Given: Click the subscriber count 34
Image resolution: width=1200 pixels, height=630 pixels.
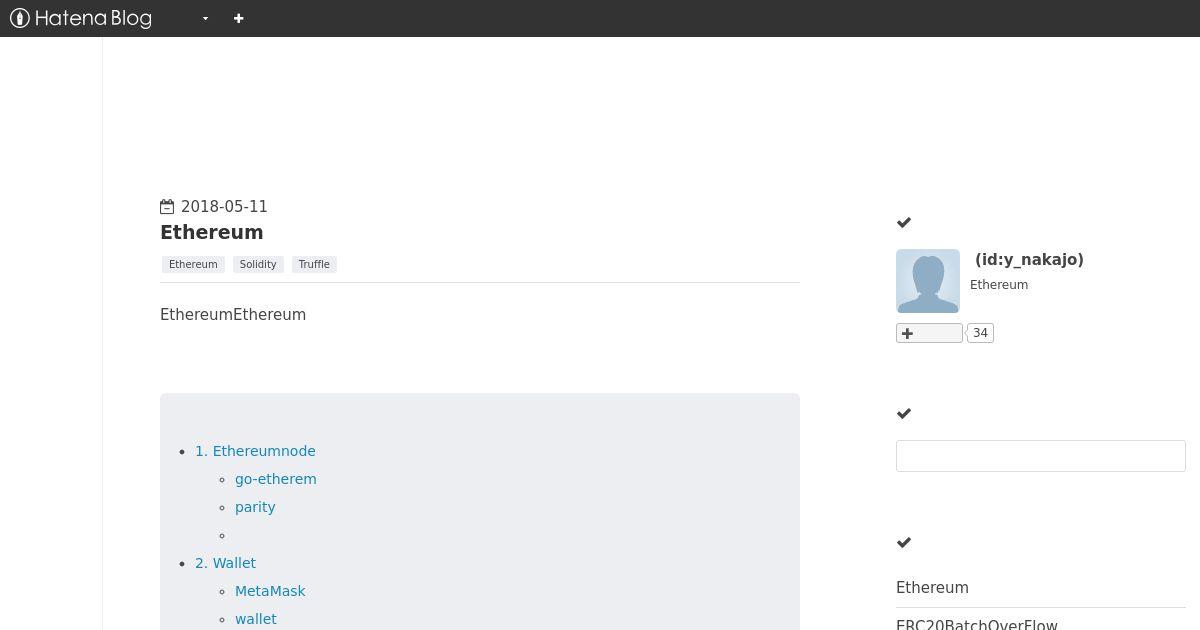Looking at the screenshot, I should point(980,333).
